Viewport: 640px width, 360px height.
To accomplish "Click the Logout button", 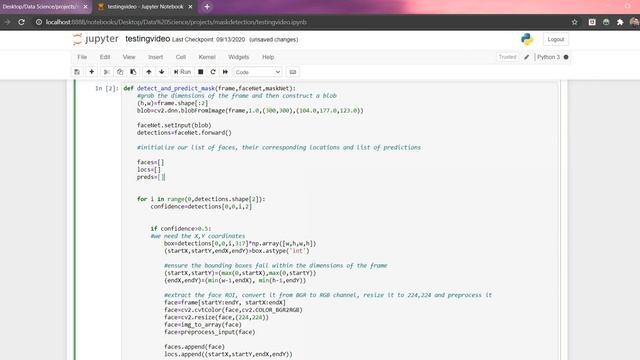I will [556, 39].
